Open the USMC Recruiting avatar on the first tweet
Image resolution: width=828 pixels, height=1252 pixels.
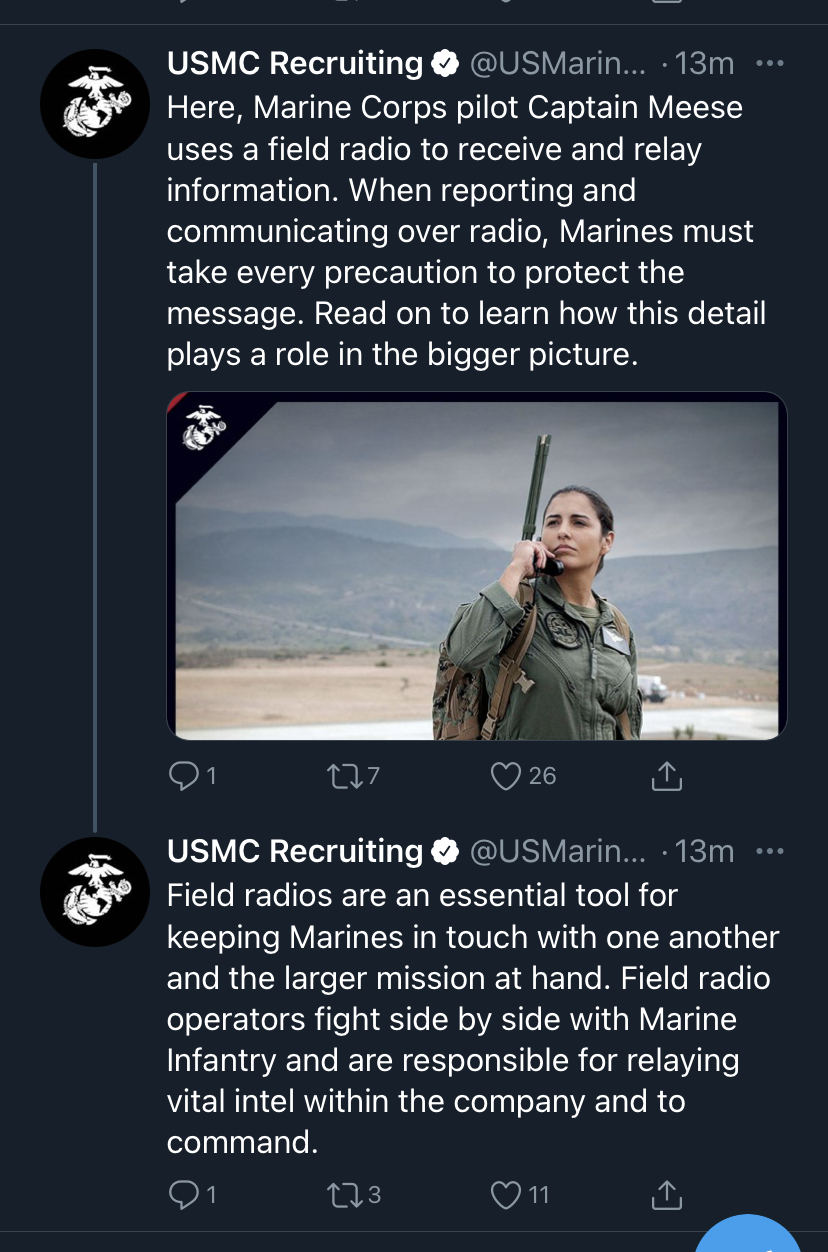click(94, 104)
